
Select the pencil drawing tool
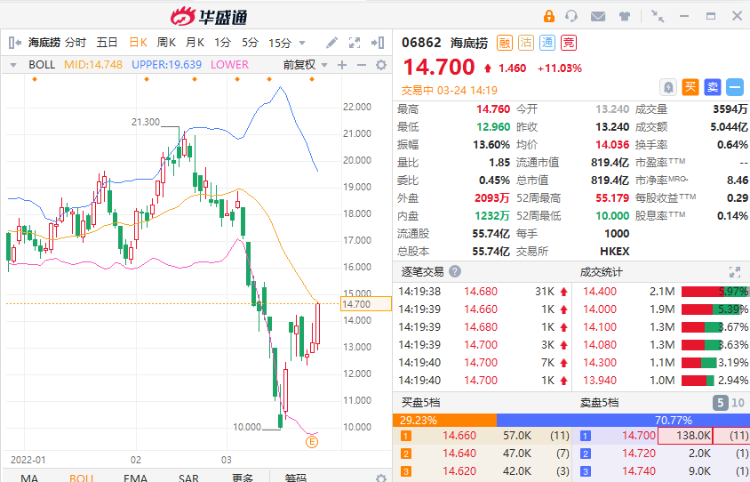(331, 43)
